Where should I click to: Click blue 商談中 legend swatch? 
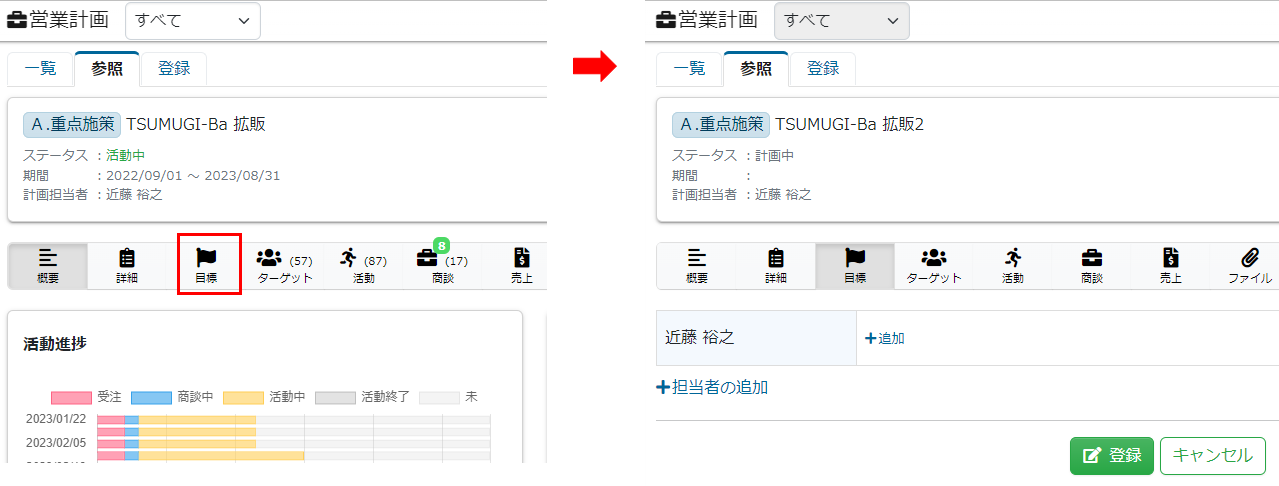click(151, 397)
